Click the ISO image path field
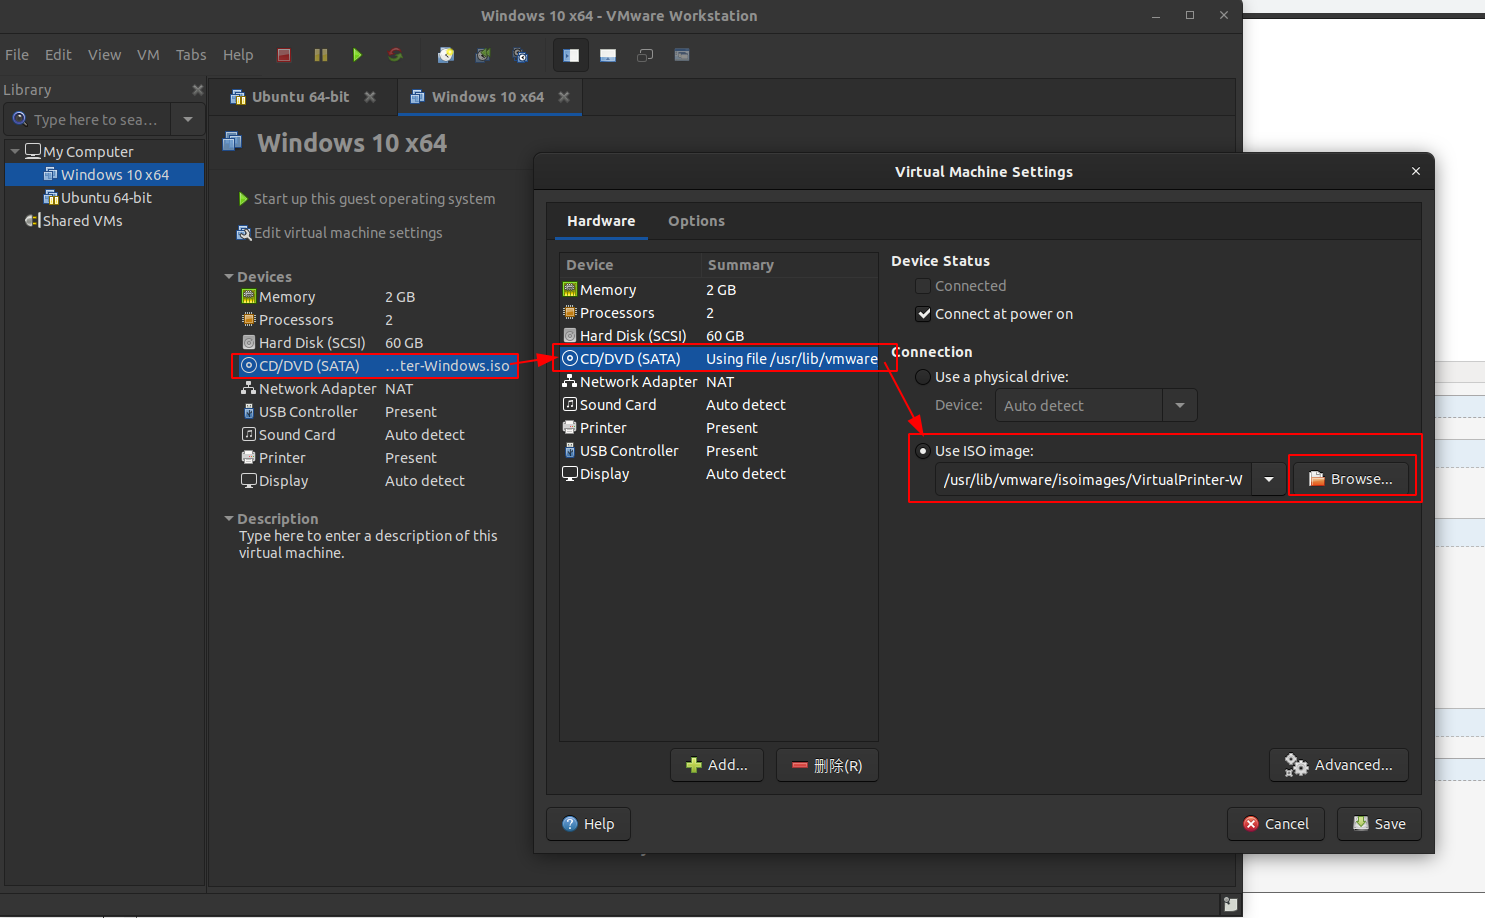 pyautogui.click(x=1093, y=480)
